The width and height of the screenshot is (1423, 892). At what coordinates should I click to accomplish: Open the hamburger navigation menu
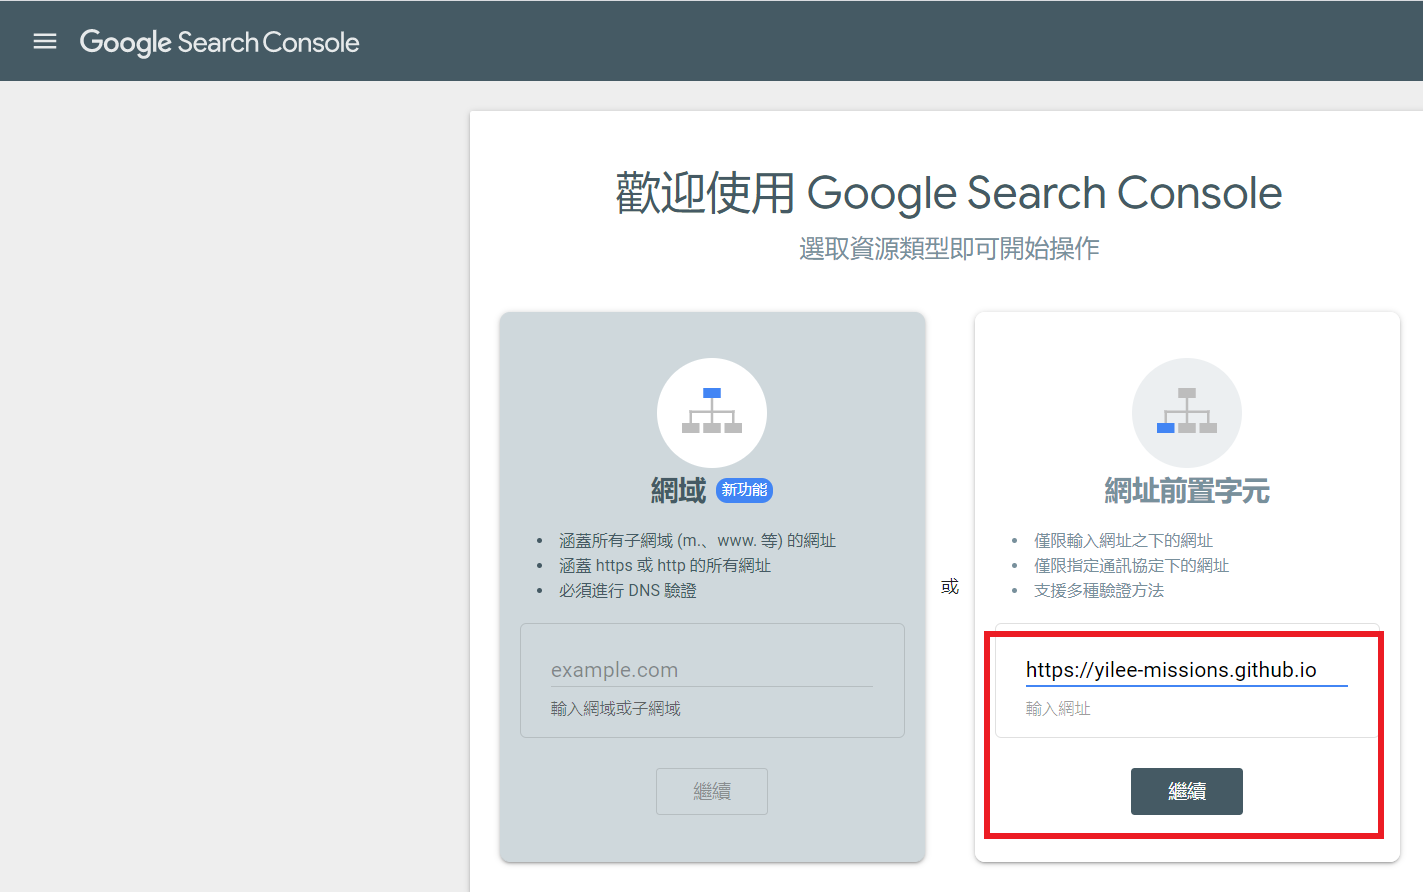45,41
